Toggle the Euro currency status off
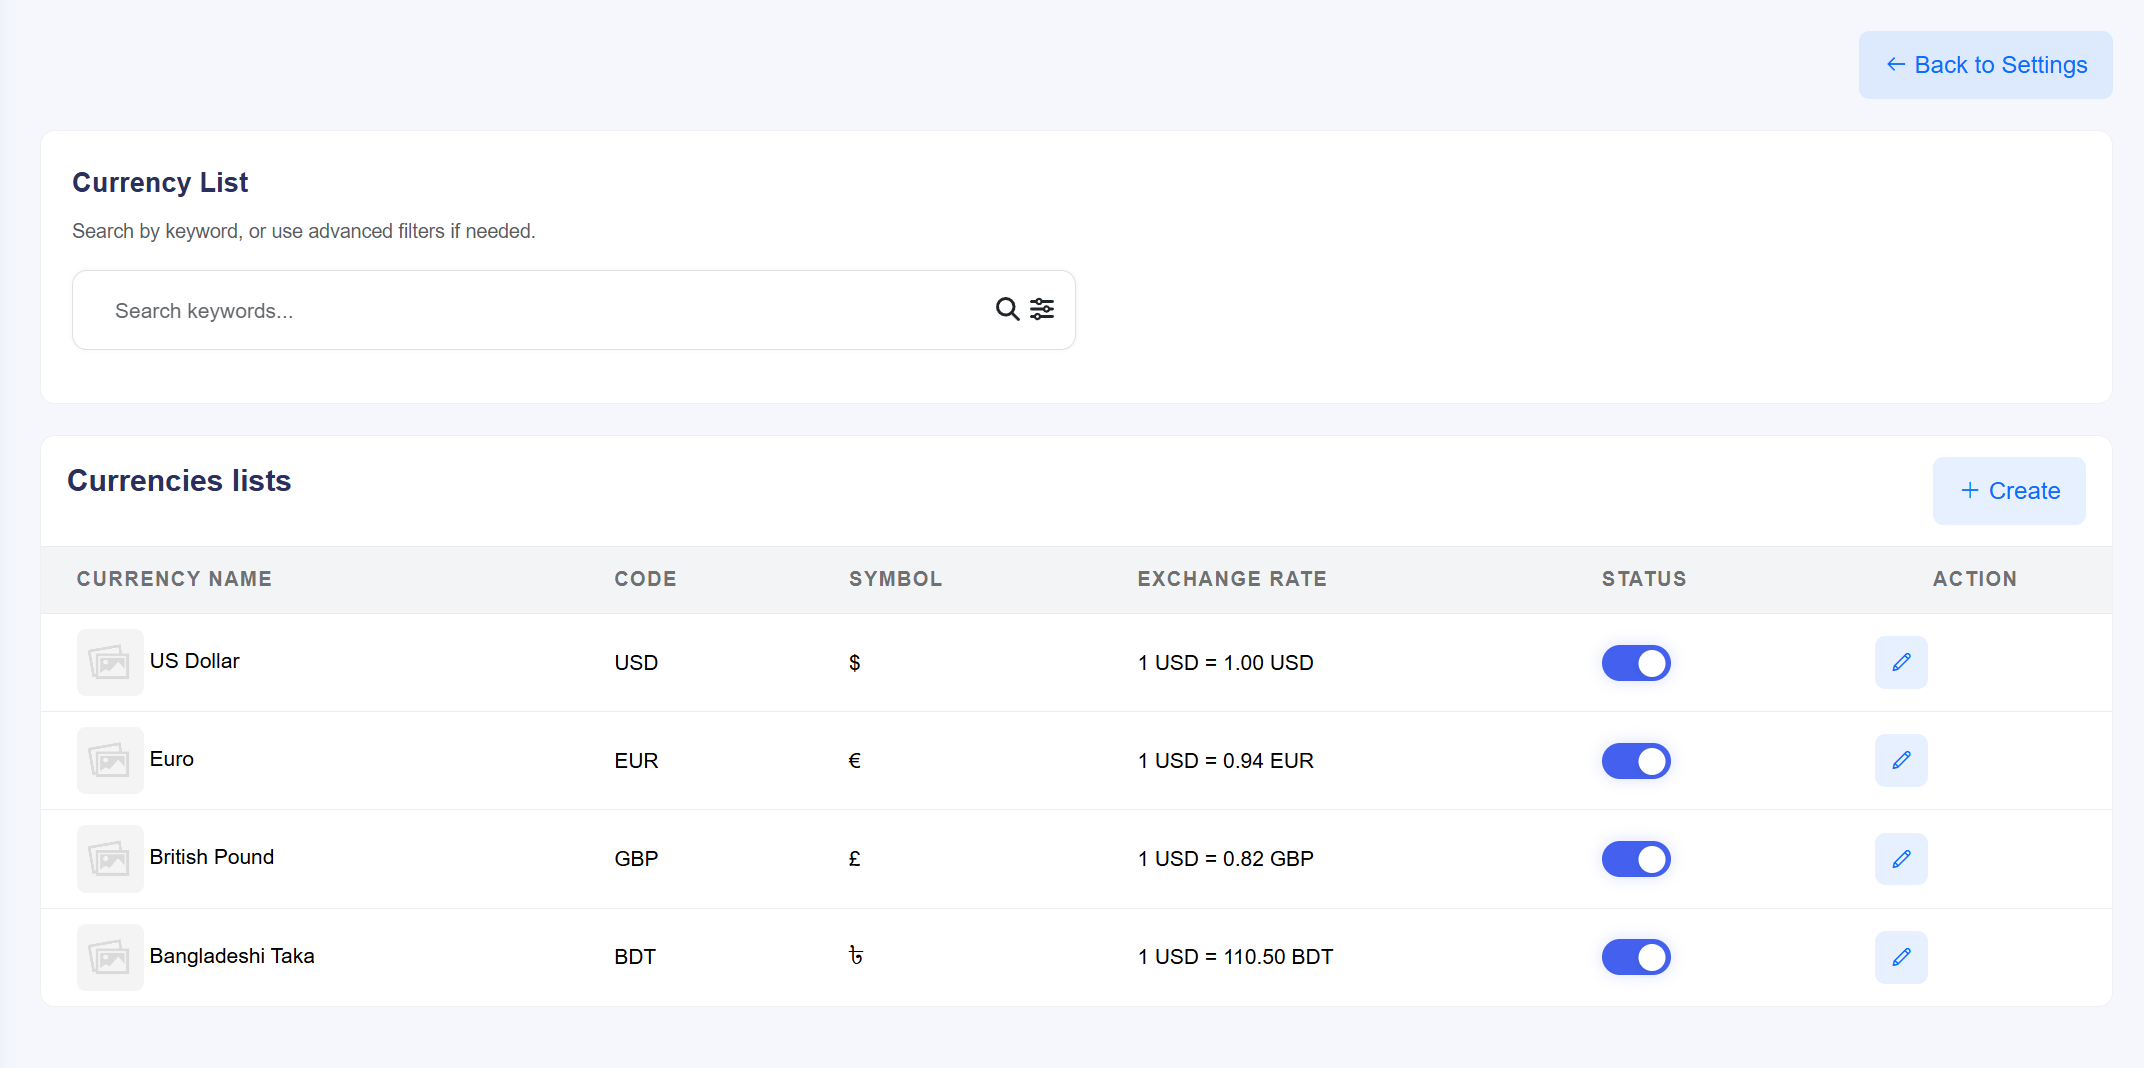 [x=1636, y=760]
